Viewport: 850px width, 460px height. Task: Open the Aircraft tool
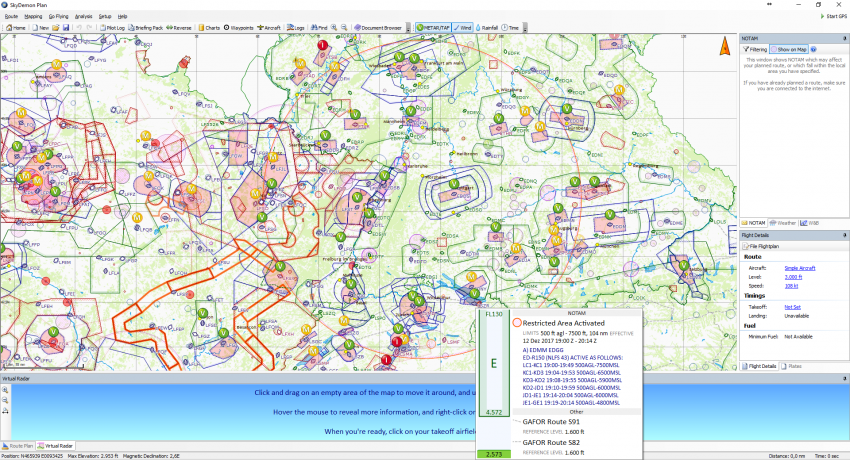[269, 28]
